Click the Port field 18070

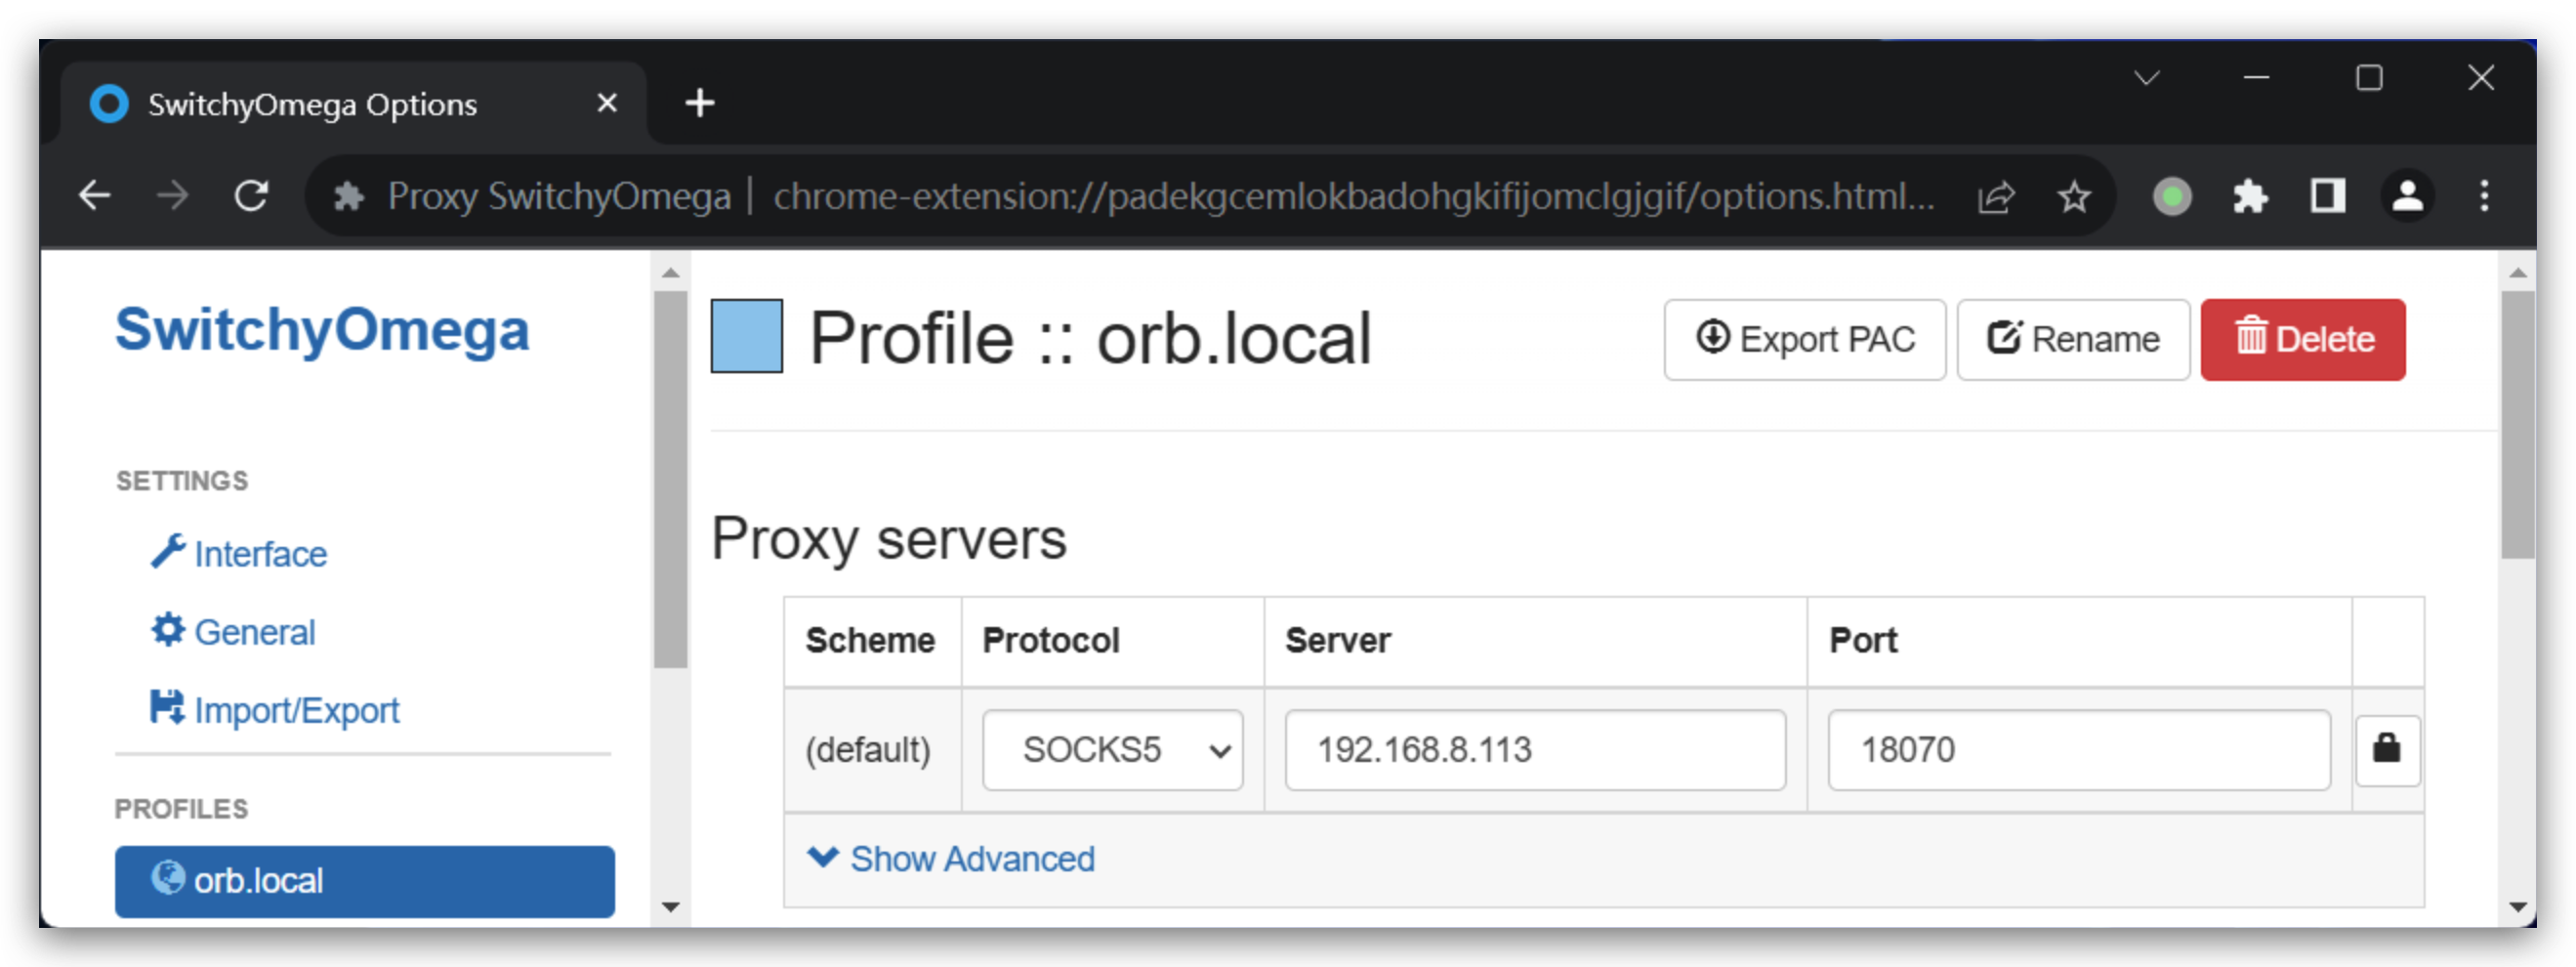tap(2079, 750)
